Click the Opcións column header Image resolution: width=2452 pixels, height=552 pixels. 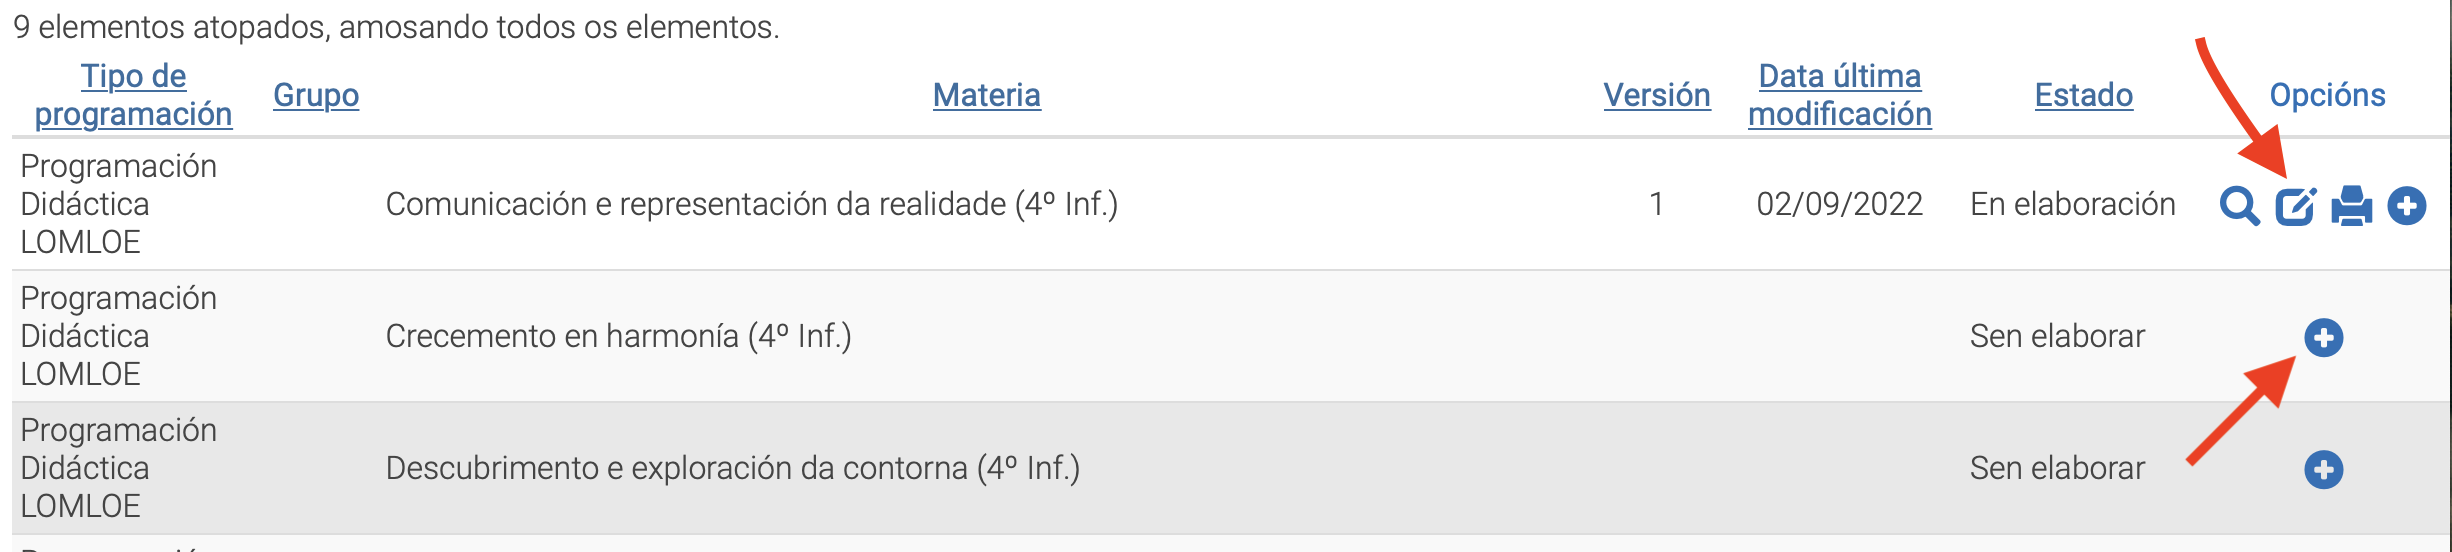tap(2327, 95)
